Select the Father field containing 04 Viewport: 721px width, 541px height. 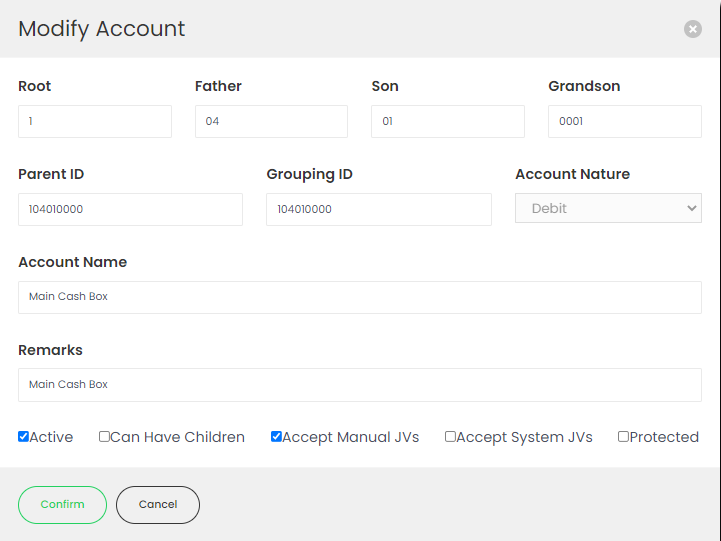271,121
